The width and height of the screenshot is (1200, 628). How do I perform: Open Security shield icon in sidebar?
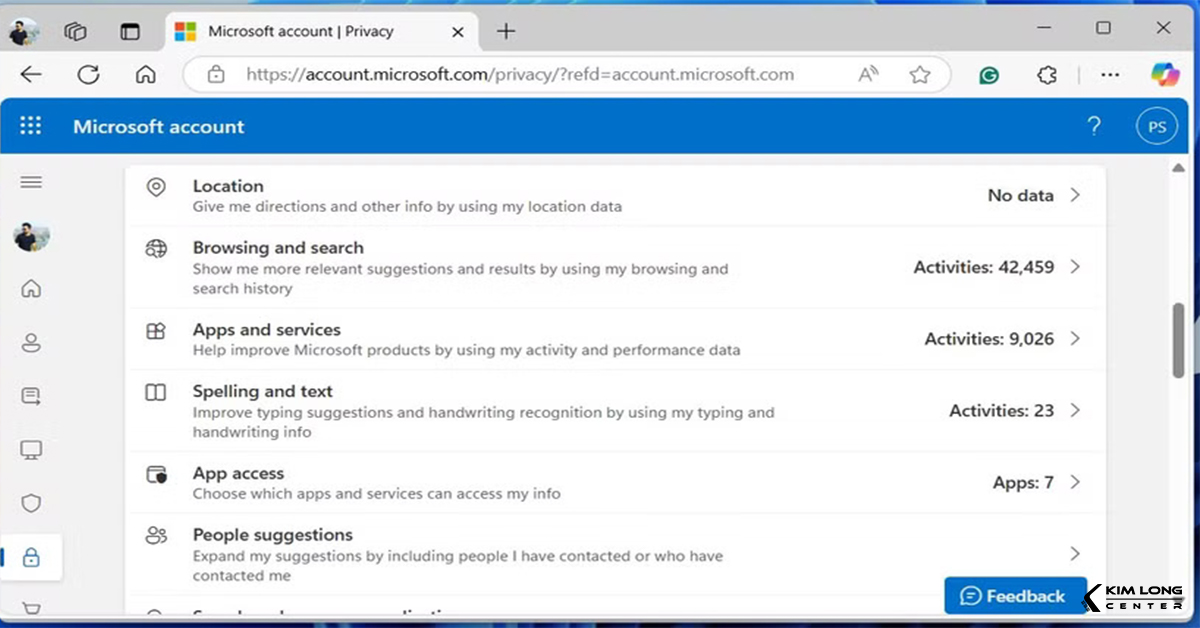point(31,503)
